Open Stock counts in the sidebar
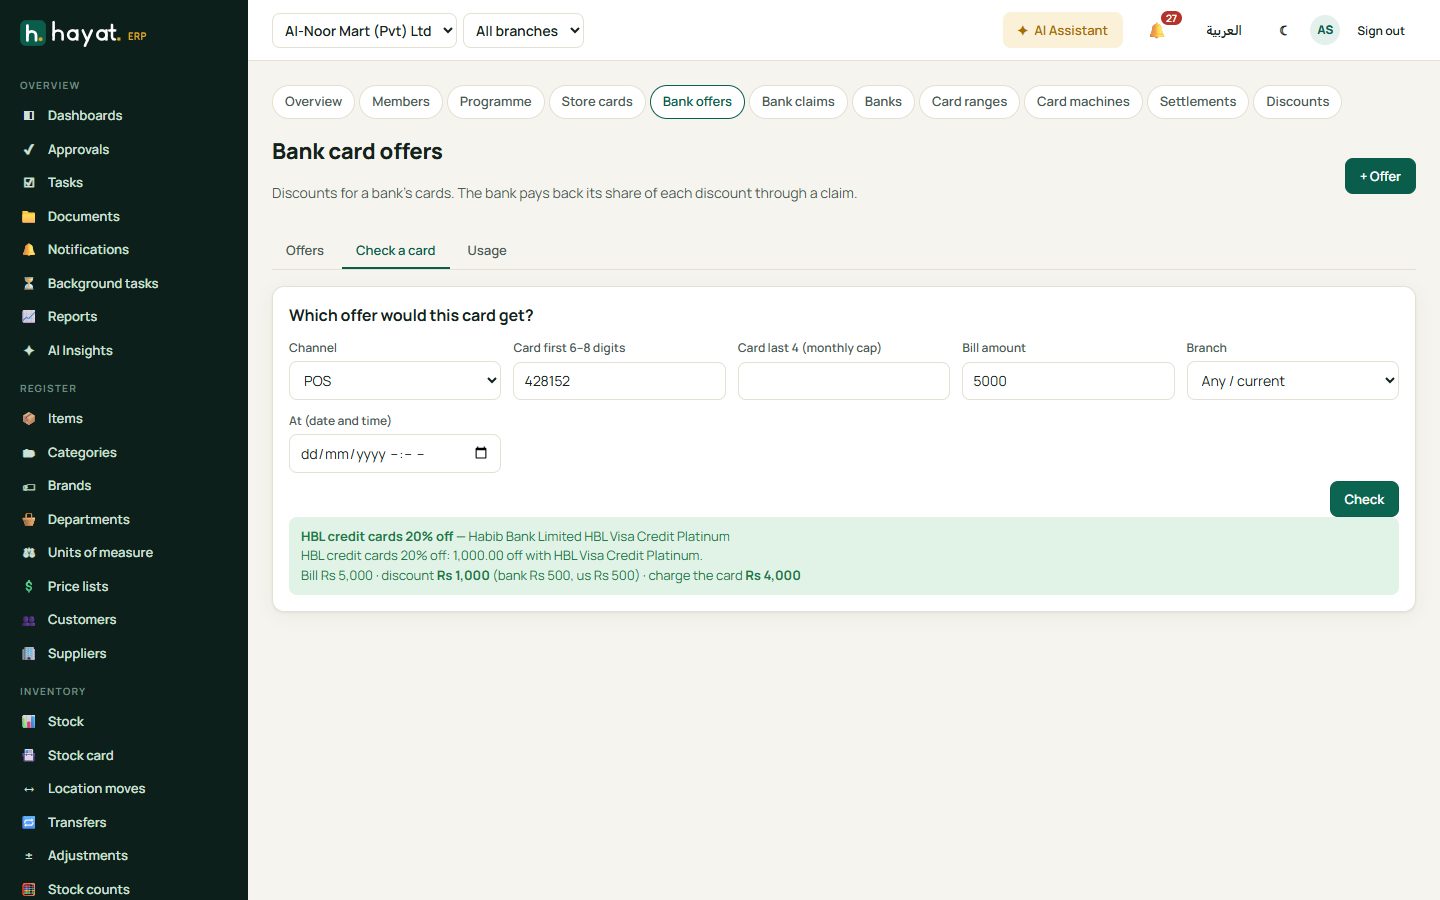This screenshot has height=900, width=1440. [x=89, y=889]
